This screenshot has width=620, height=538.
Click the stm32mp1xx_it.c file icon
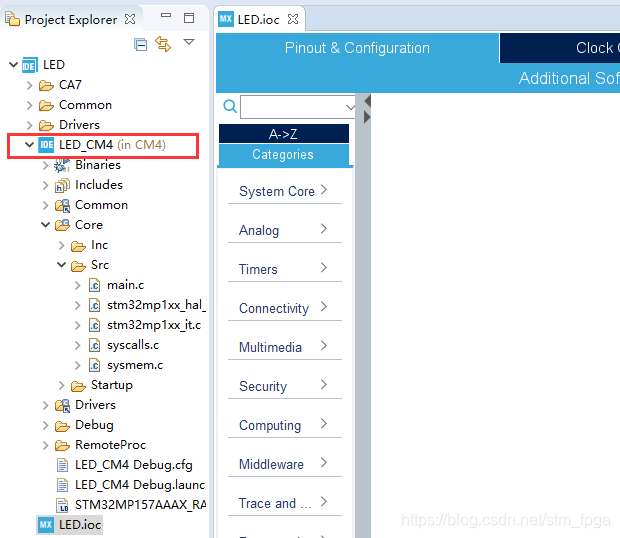tap(95, 325)
